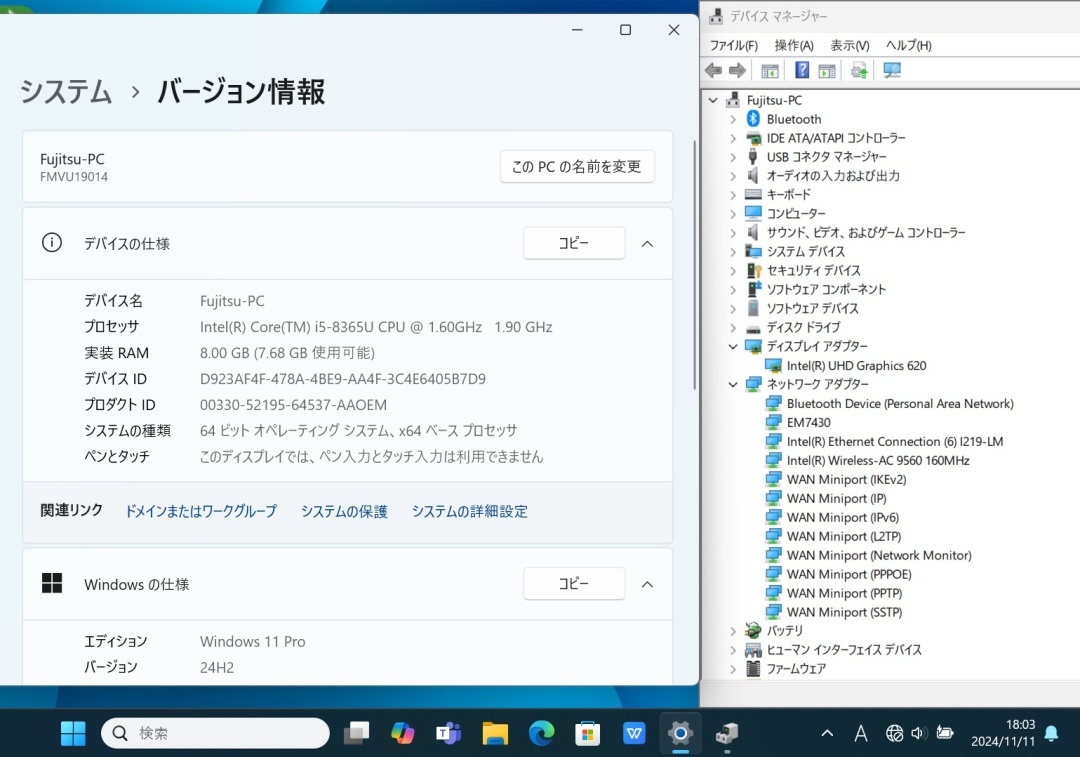The height and width of the screenshot is (757, 1080).
Task: Expand the Bluetooth category
Action: tap(733, 120)
